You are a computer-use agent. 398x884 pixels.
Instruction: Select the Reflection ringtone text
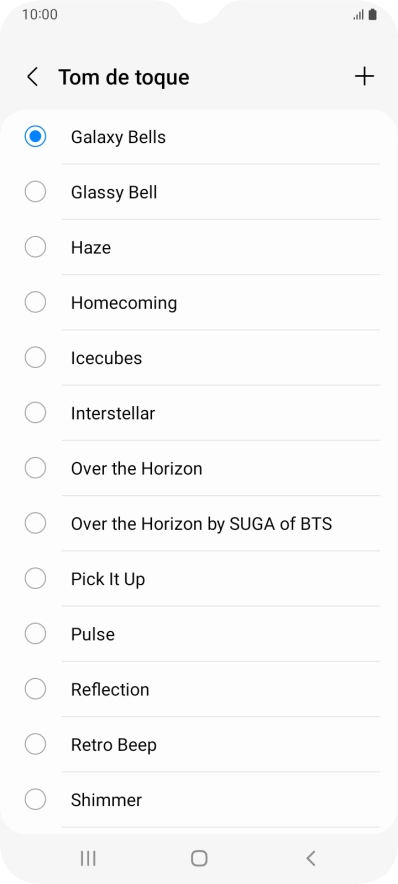[110, 689]
